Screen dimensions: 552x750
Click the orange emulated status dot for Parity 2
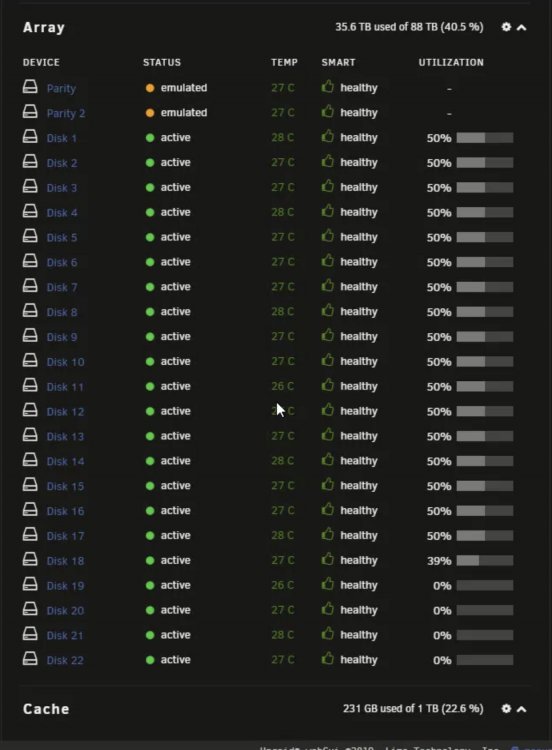(x=150, y=113)
